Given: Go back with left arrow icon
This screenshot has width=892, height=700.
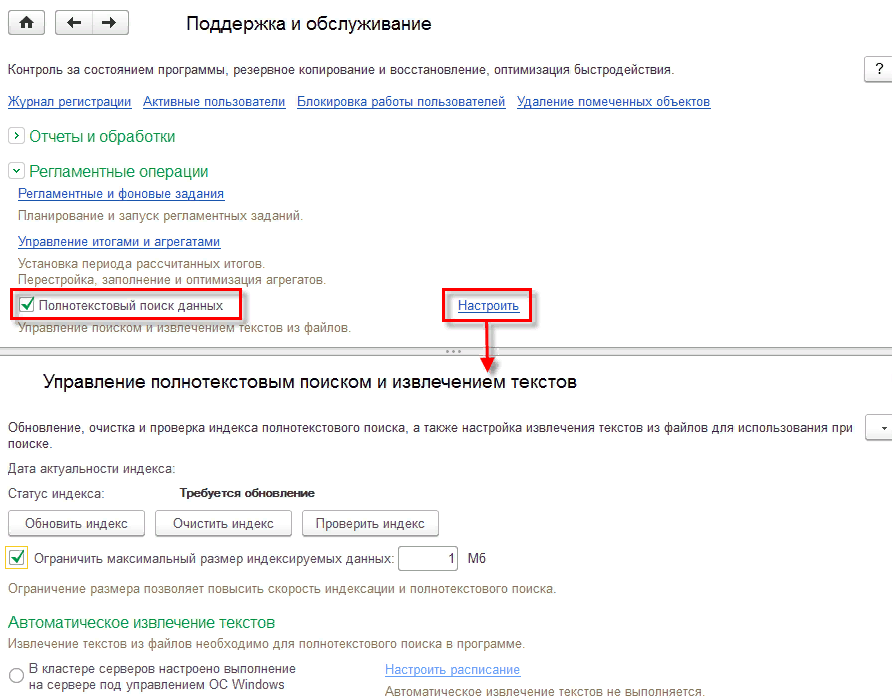Looking at the screenshot, I should [x=73, y=24].
